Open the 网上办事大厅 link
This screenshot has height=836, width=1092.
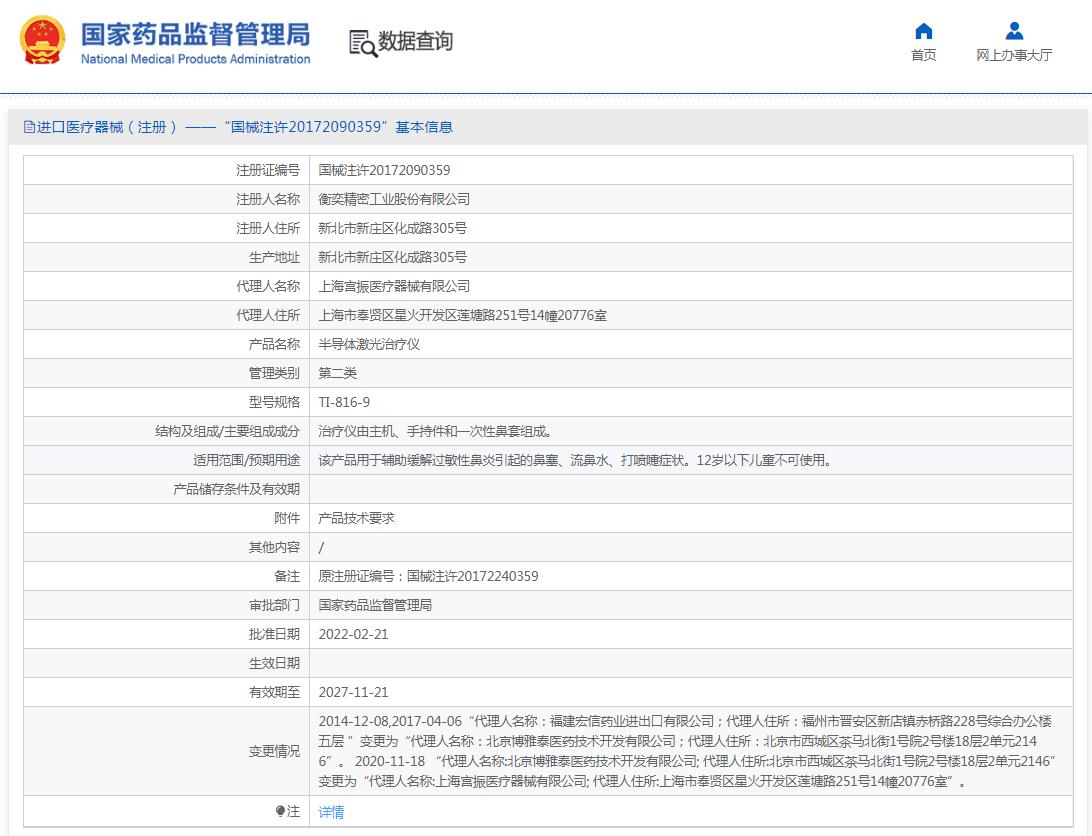[x=1014, y=55]
